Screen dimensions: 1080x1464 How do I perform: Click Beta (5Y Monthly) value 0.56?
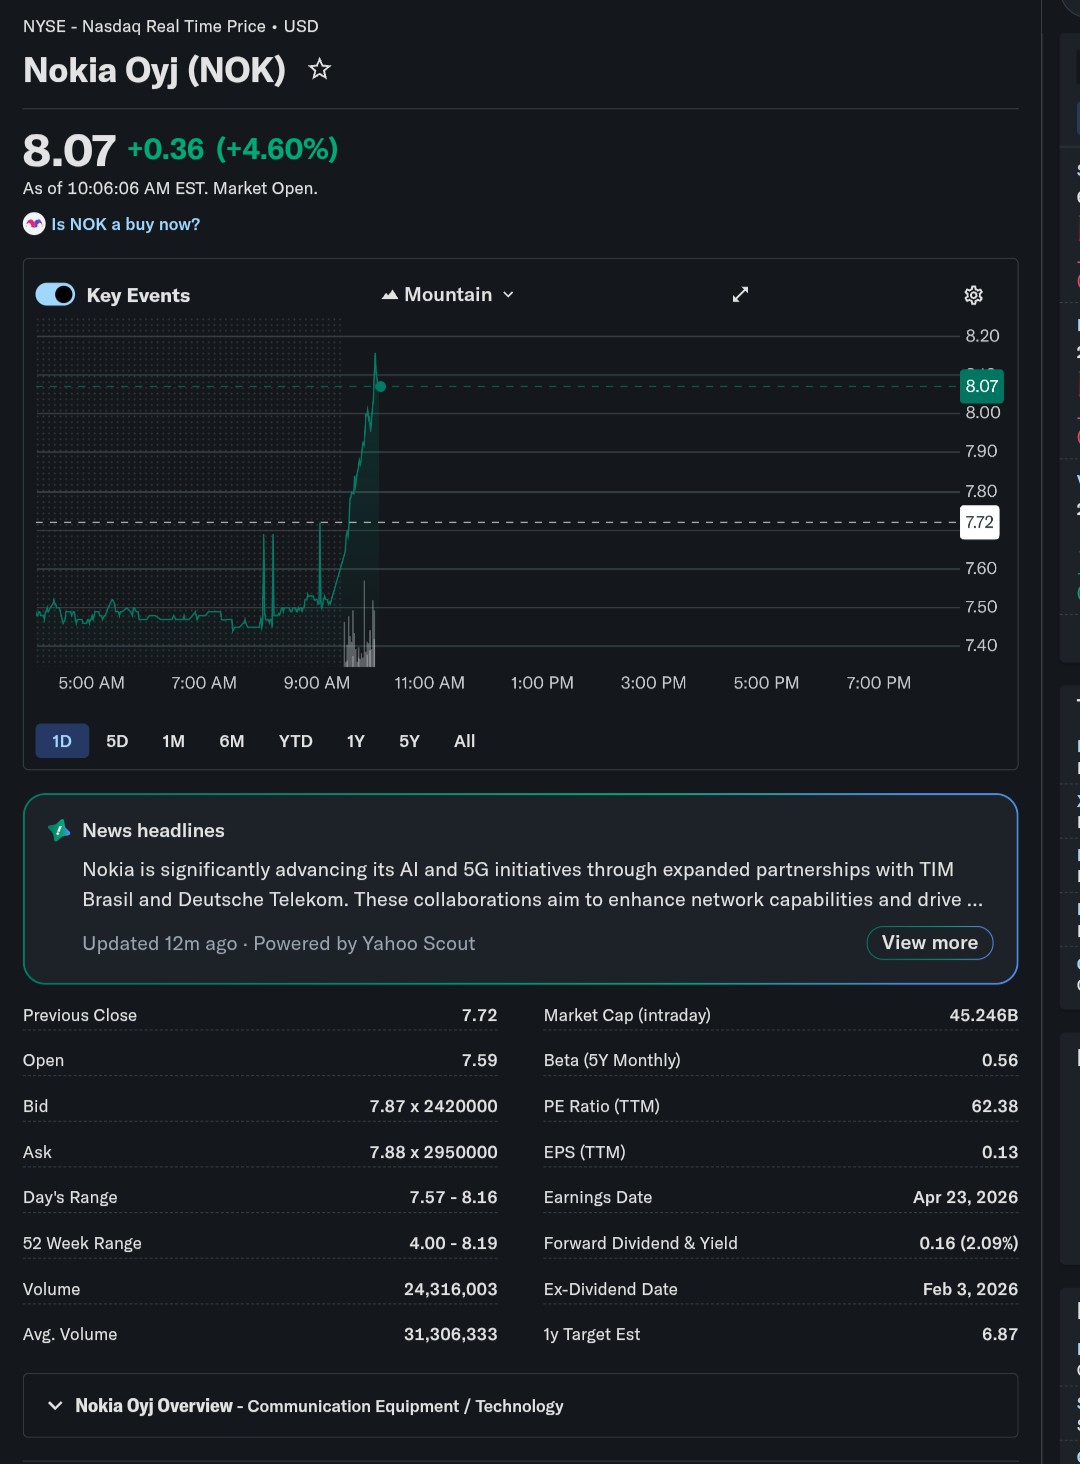tap(999, 1060)
